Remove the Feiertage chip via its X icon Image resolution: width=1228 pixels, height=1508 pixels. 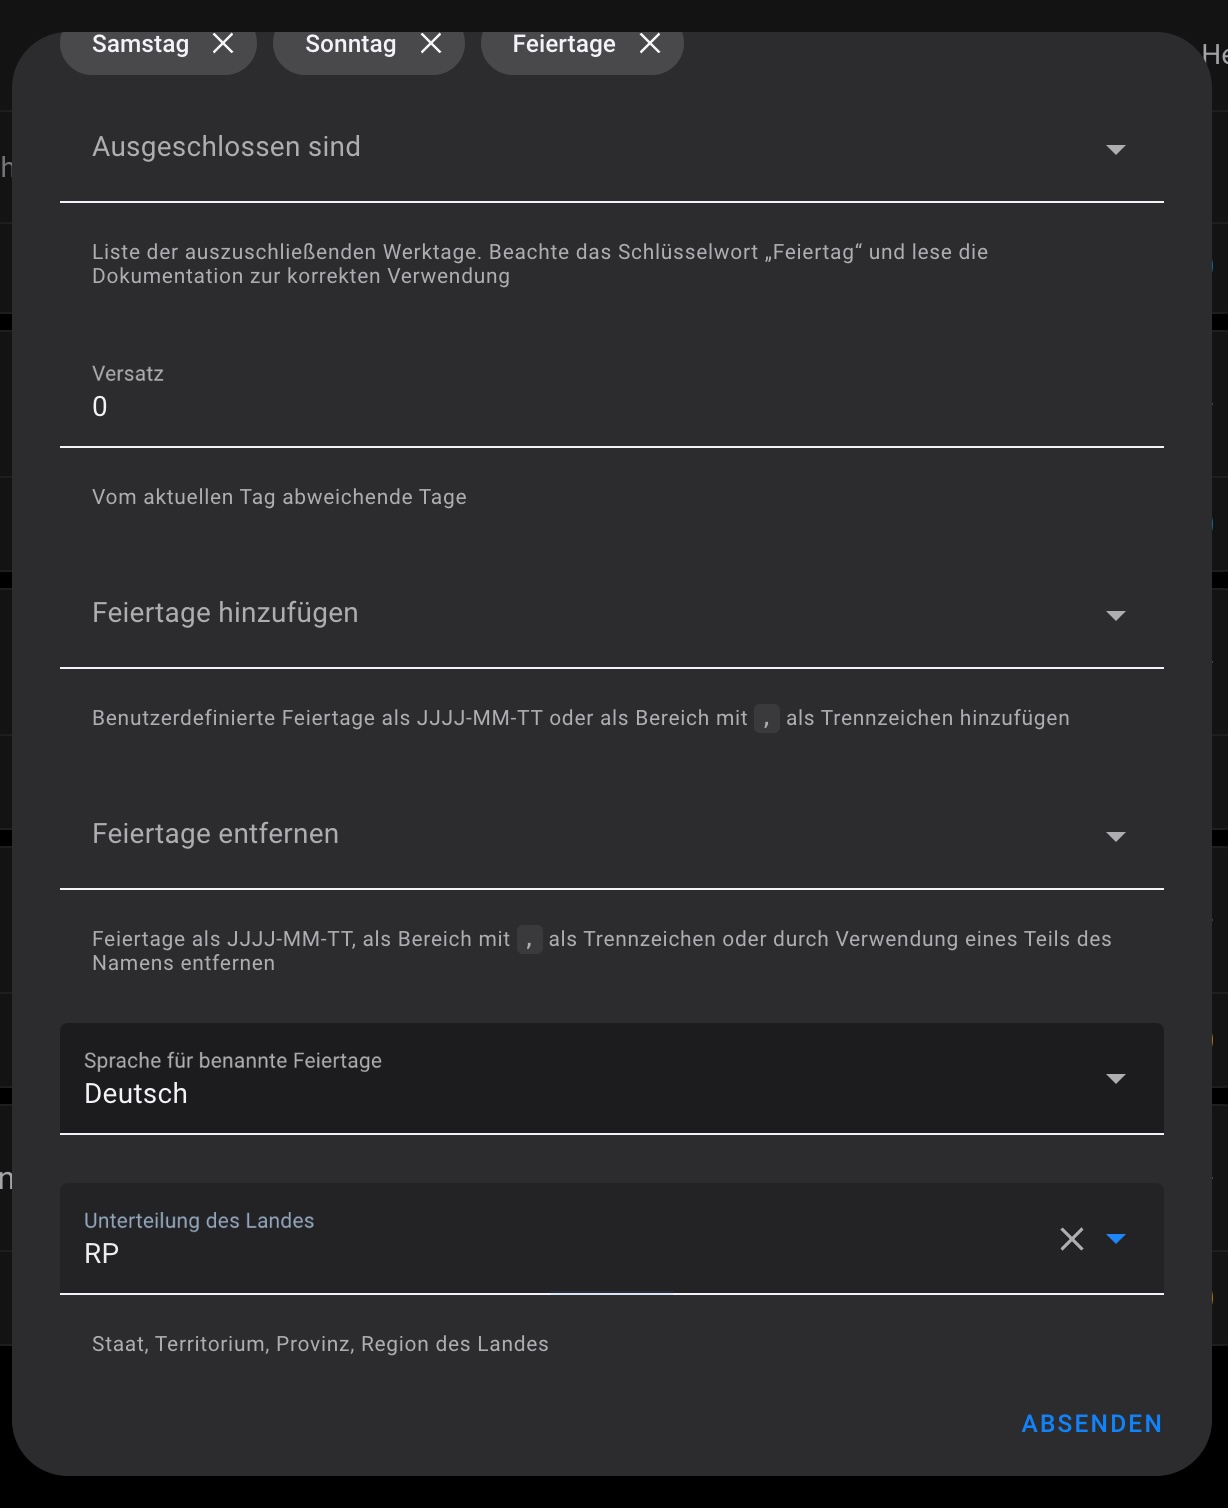pos(649,44)
